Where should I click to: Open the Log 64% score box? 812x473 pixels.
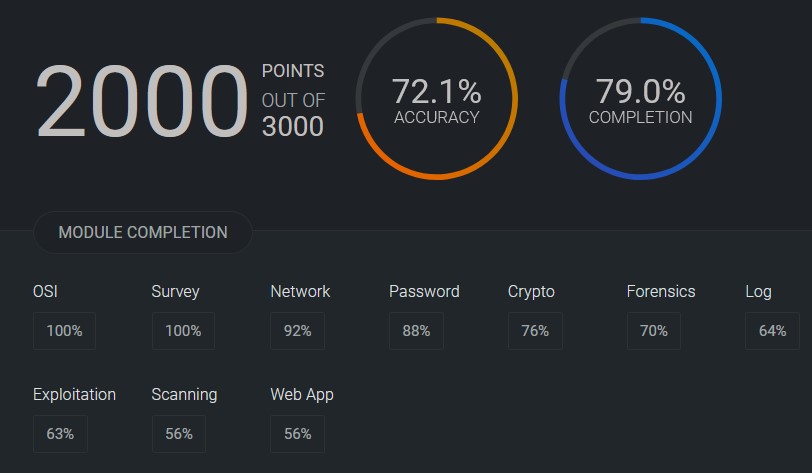(772, 331)
